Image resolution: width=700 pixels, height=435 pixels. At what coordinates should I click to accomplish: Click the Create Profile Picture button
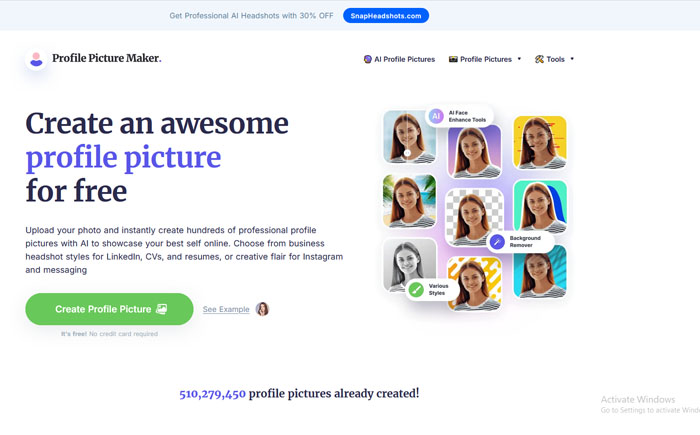point(109,309)
